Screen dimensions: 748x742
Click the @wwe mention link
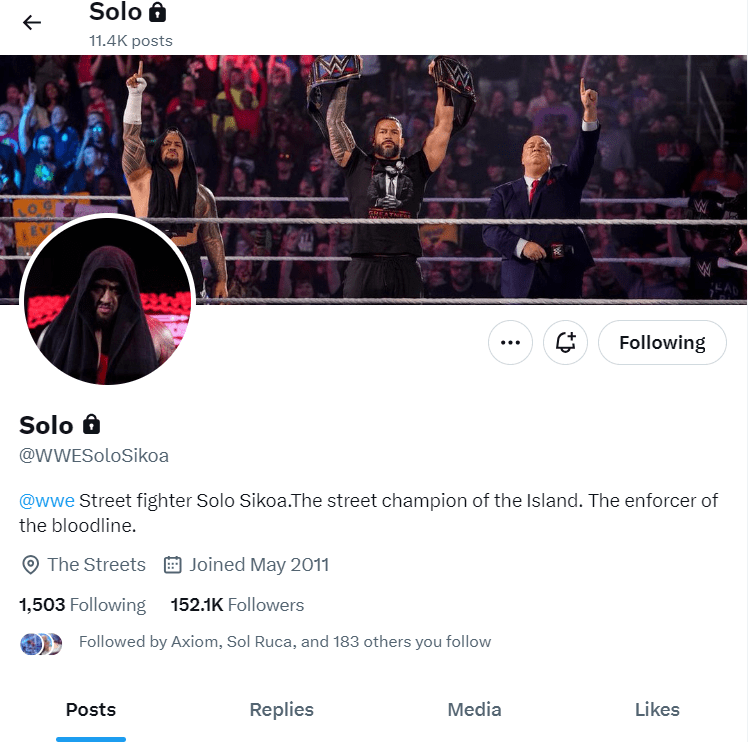tap(47, 501)
